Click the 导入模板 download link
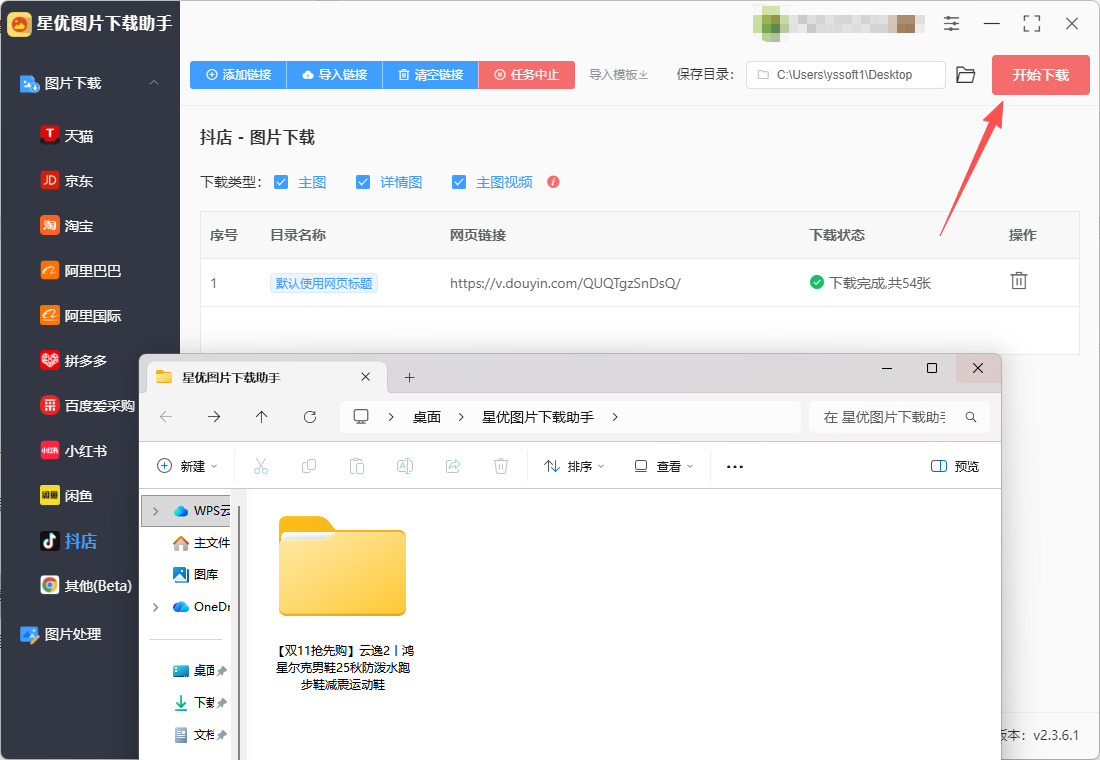This screenshot has height=760, width=1100. (618, 74)
